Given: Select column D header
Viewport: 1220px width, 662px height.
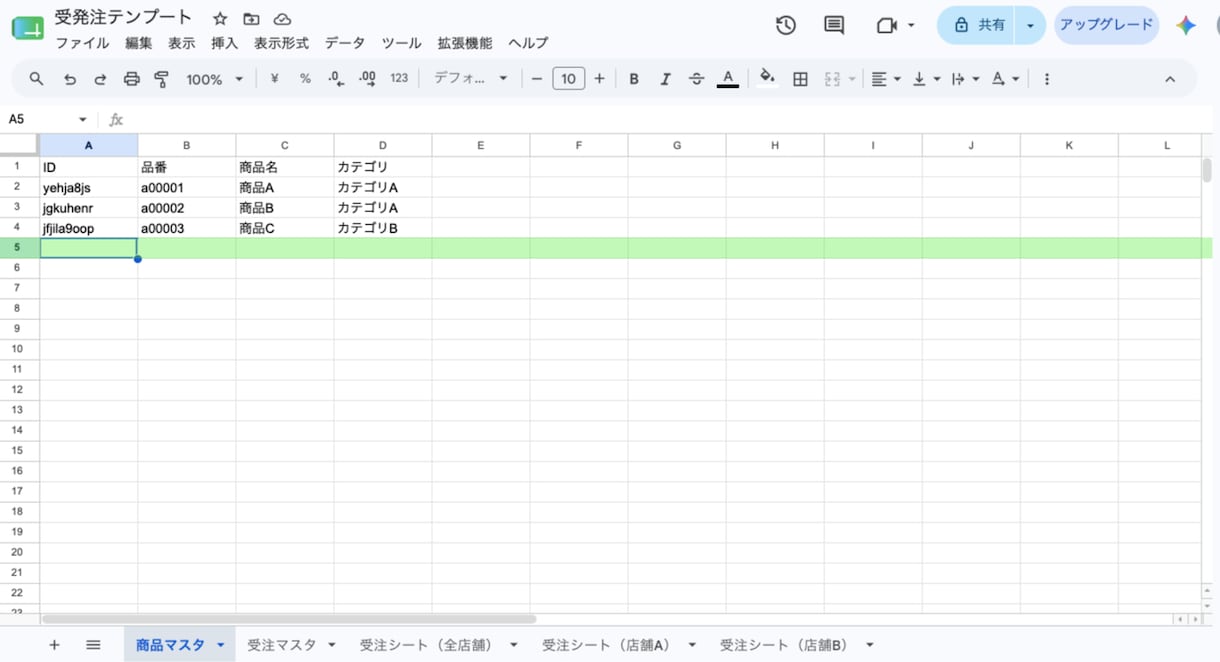Looking at the screenshot, I should click(383, 145).
